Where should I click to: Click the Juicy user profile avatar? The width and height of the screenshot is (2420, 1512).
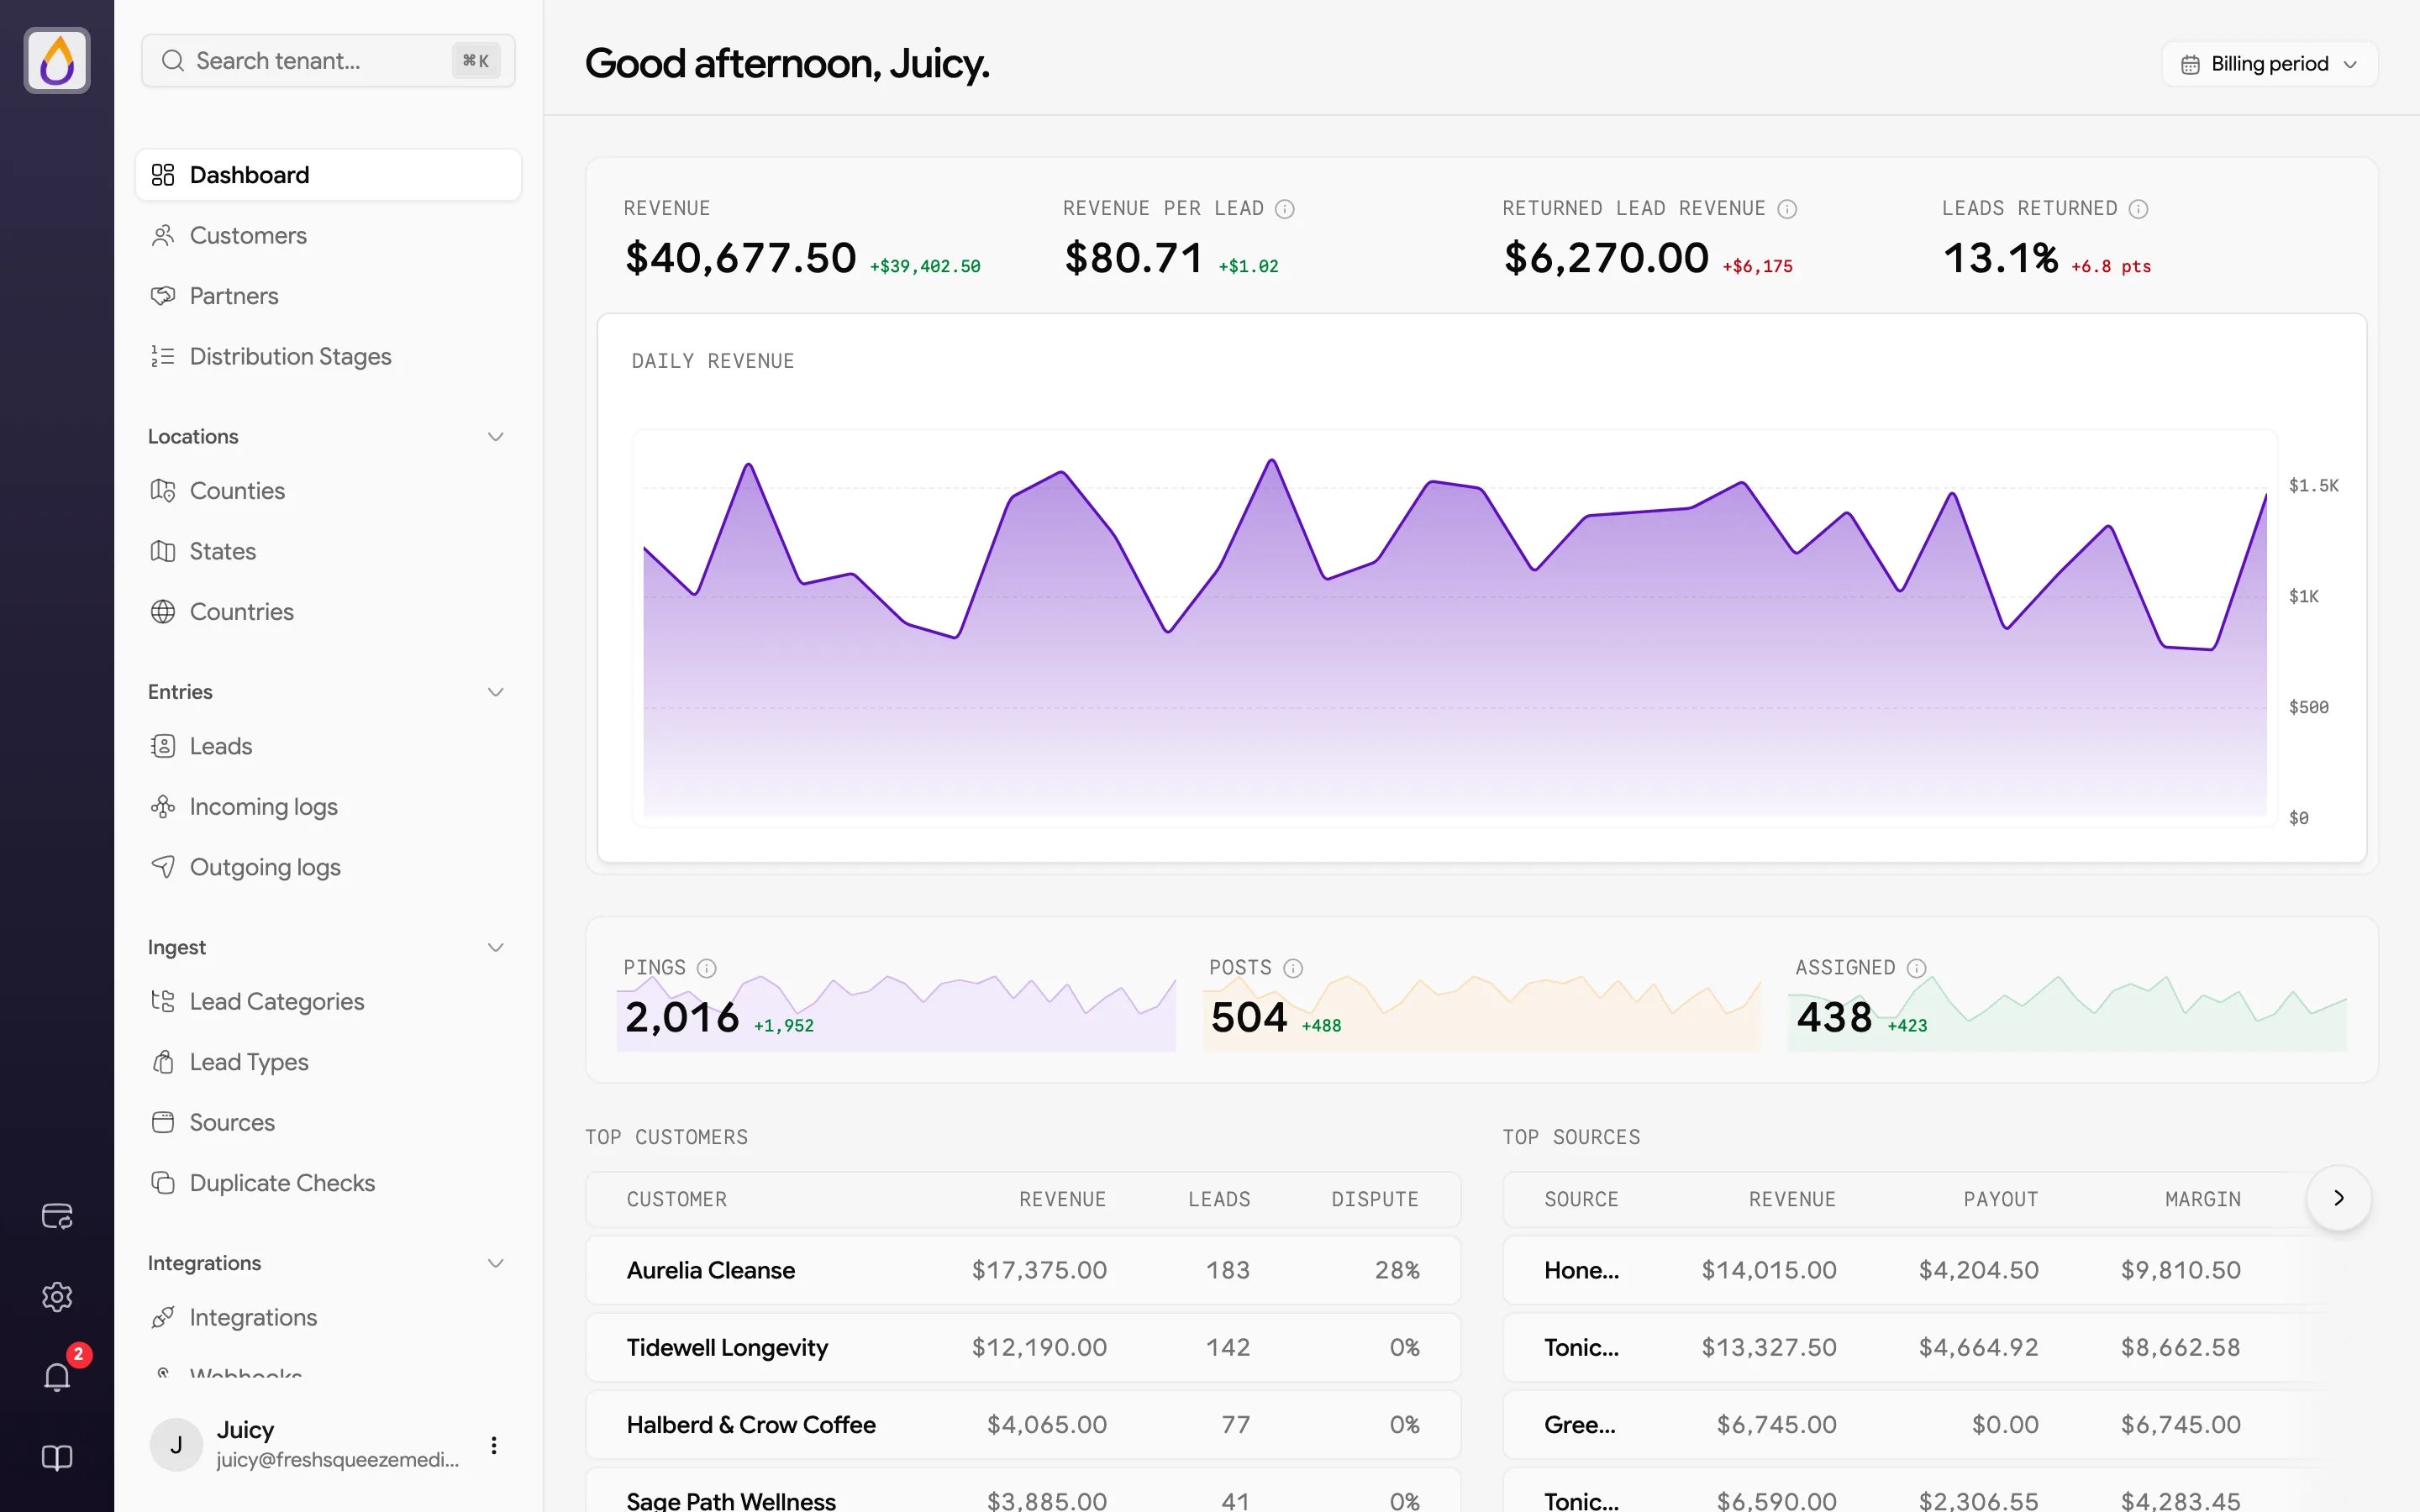point(176,1445)
